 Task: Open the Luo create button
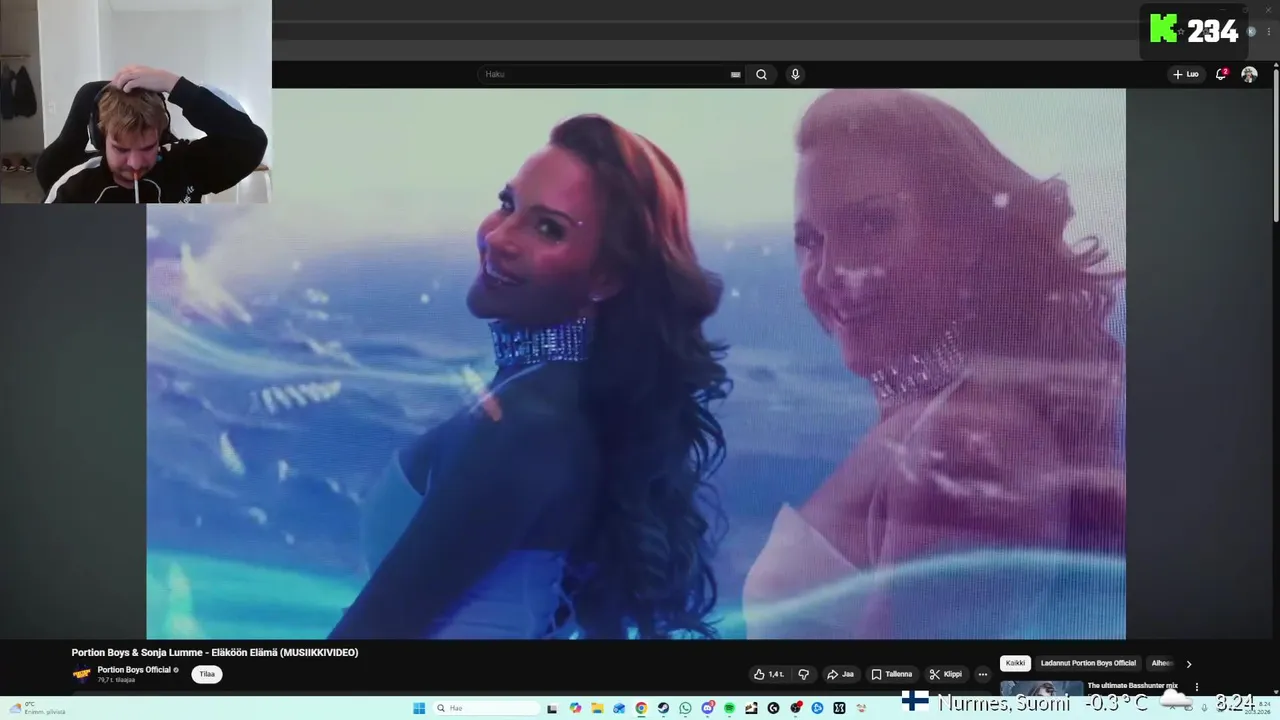(1186, 74)
